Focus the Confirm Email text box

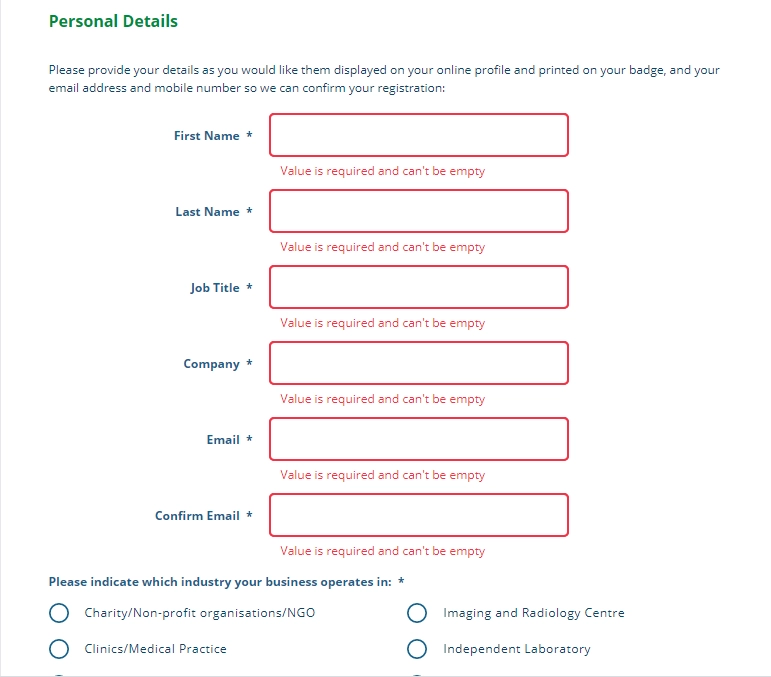point(418,515)
